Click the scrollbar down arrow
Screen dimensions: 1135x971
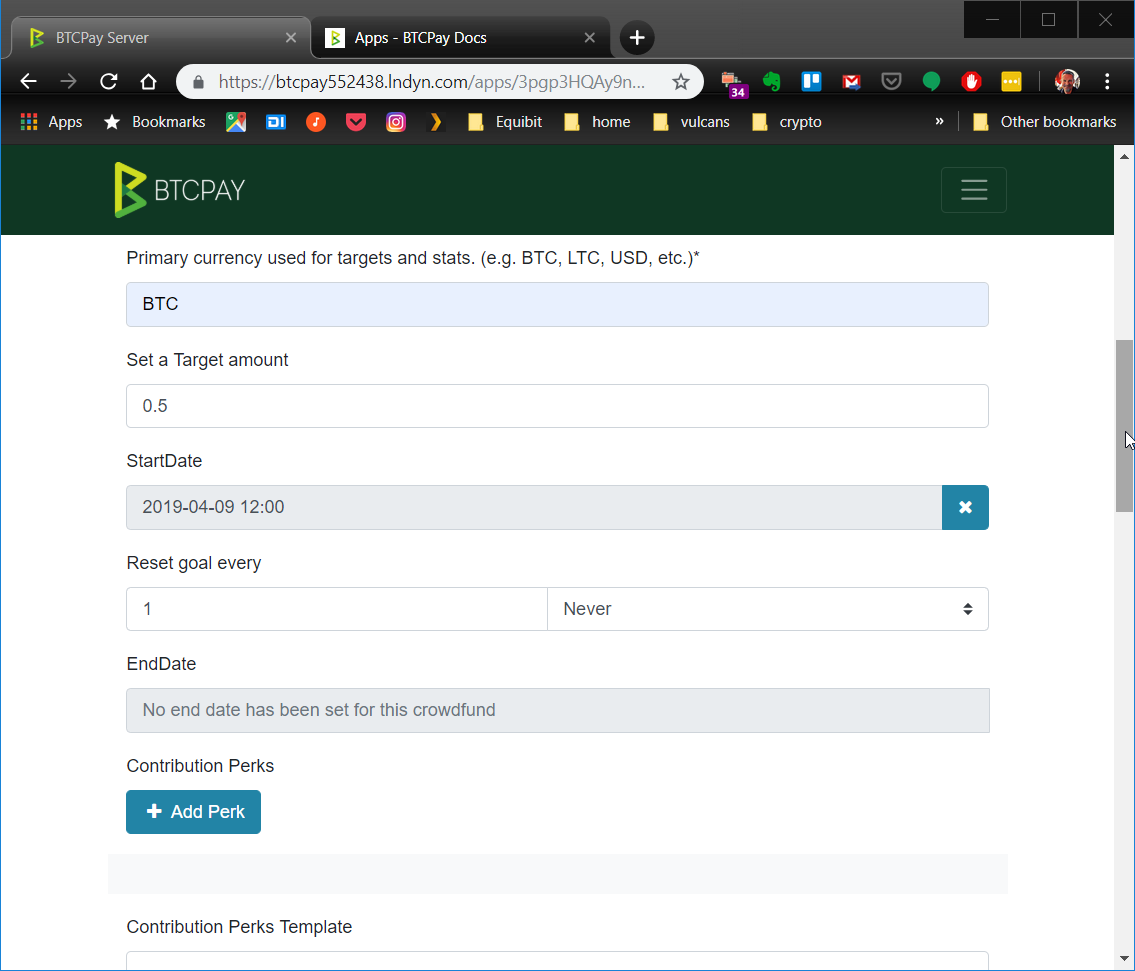coord(1124,959)
